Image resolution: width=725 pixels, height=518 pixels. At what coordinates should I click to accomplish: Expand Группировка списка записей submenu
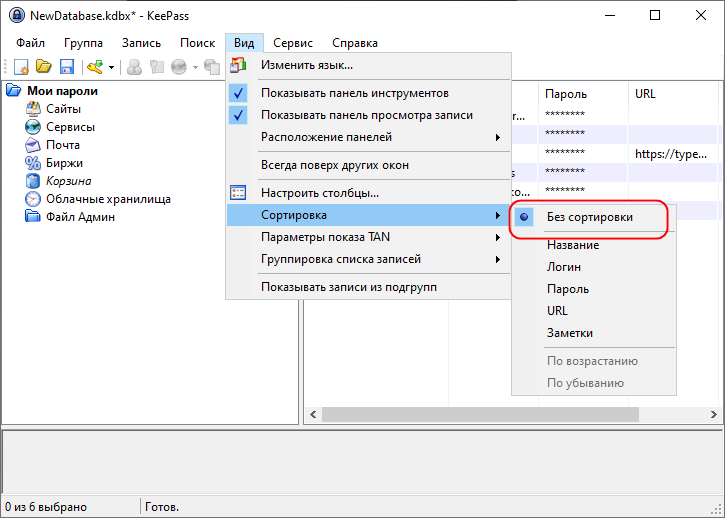tap(369, 259)
